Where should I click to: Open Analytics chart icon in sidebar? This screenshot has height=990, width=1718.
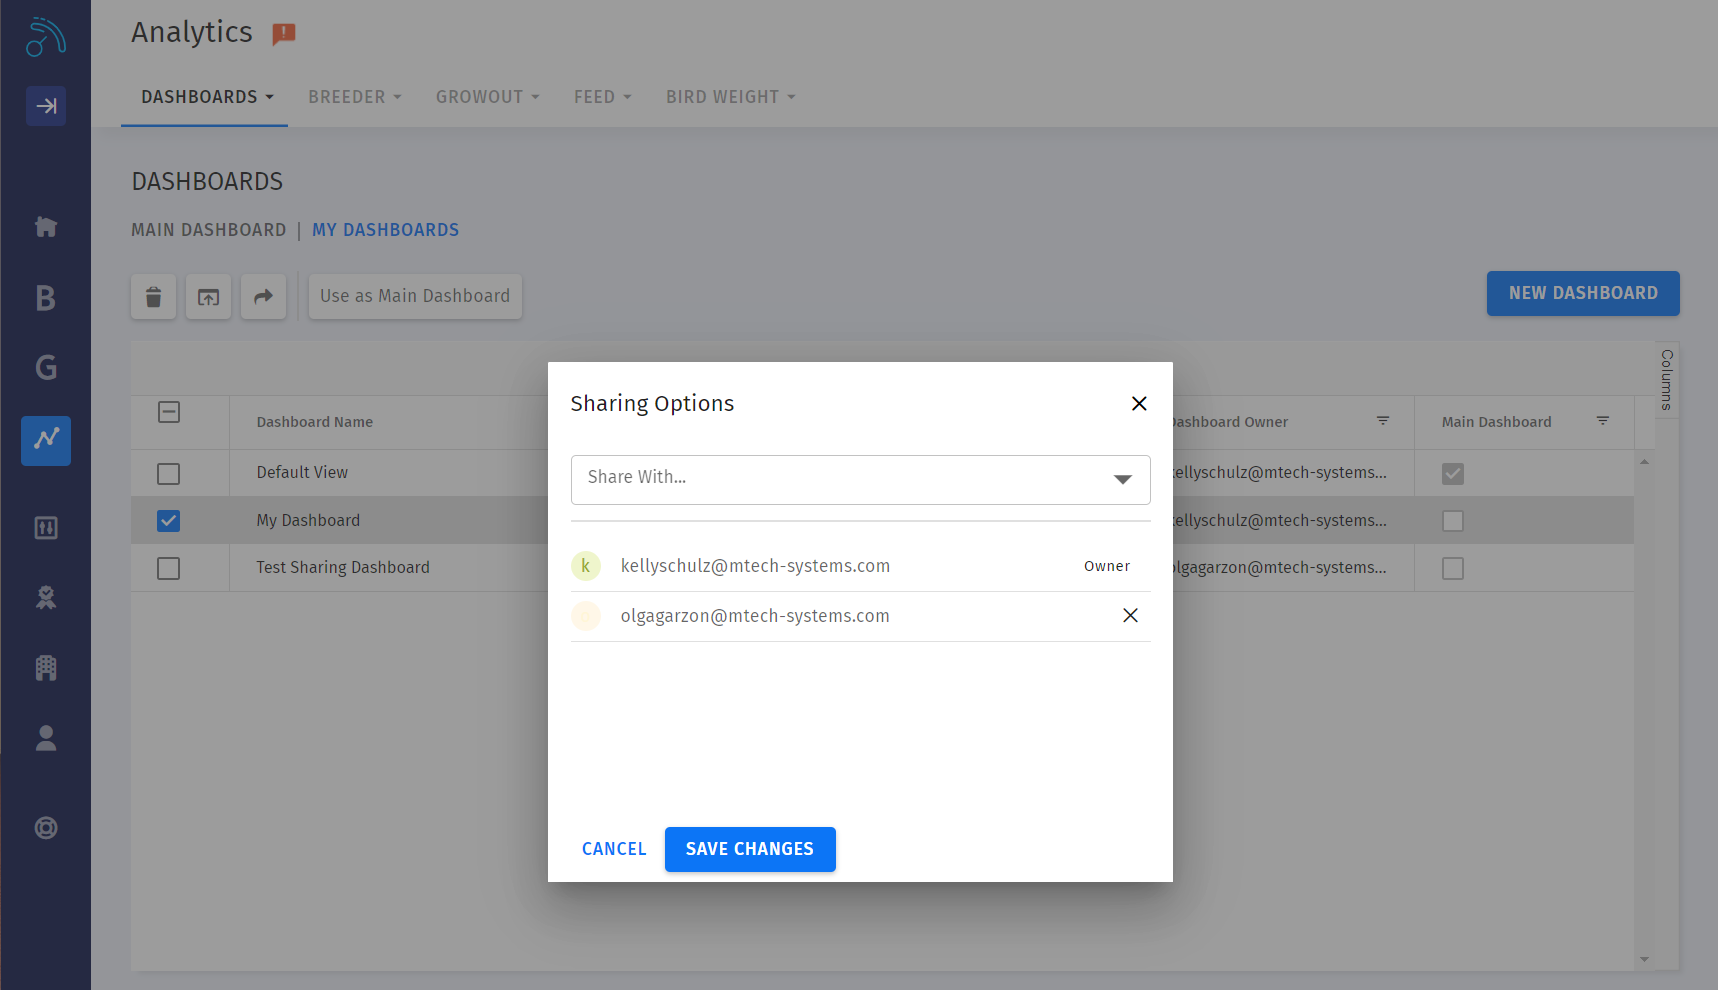[46, 441]
